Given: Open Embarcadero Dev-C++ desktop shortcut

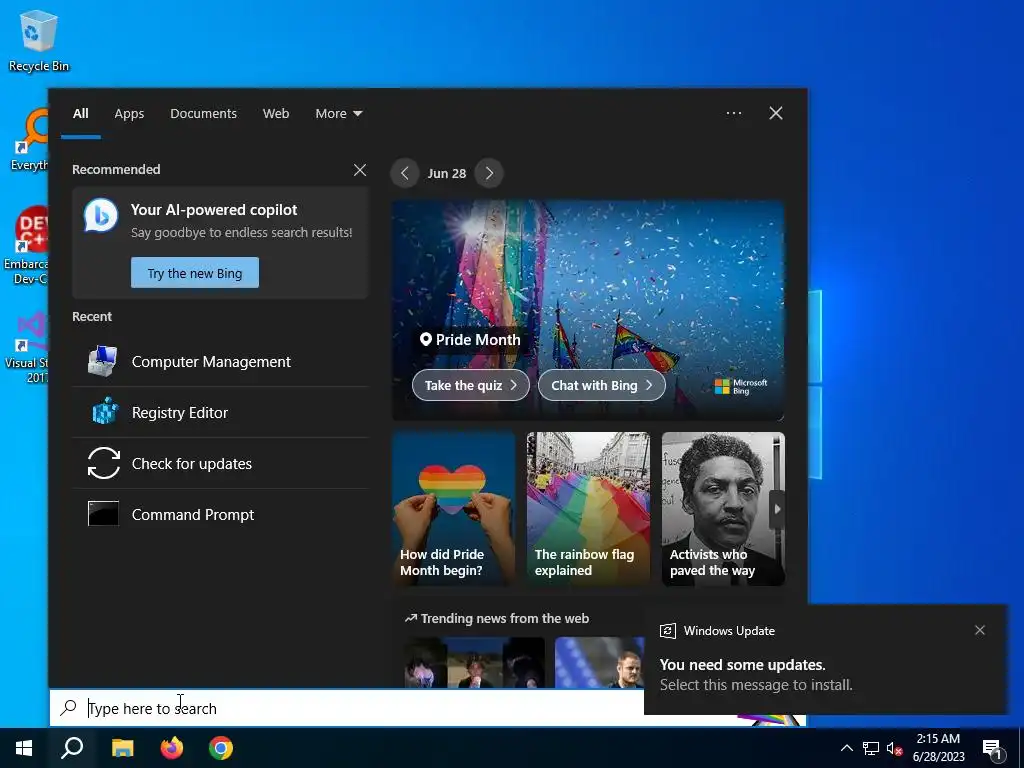Looking at the screenshot, I should pos(26,246).
